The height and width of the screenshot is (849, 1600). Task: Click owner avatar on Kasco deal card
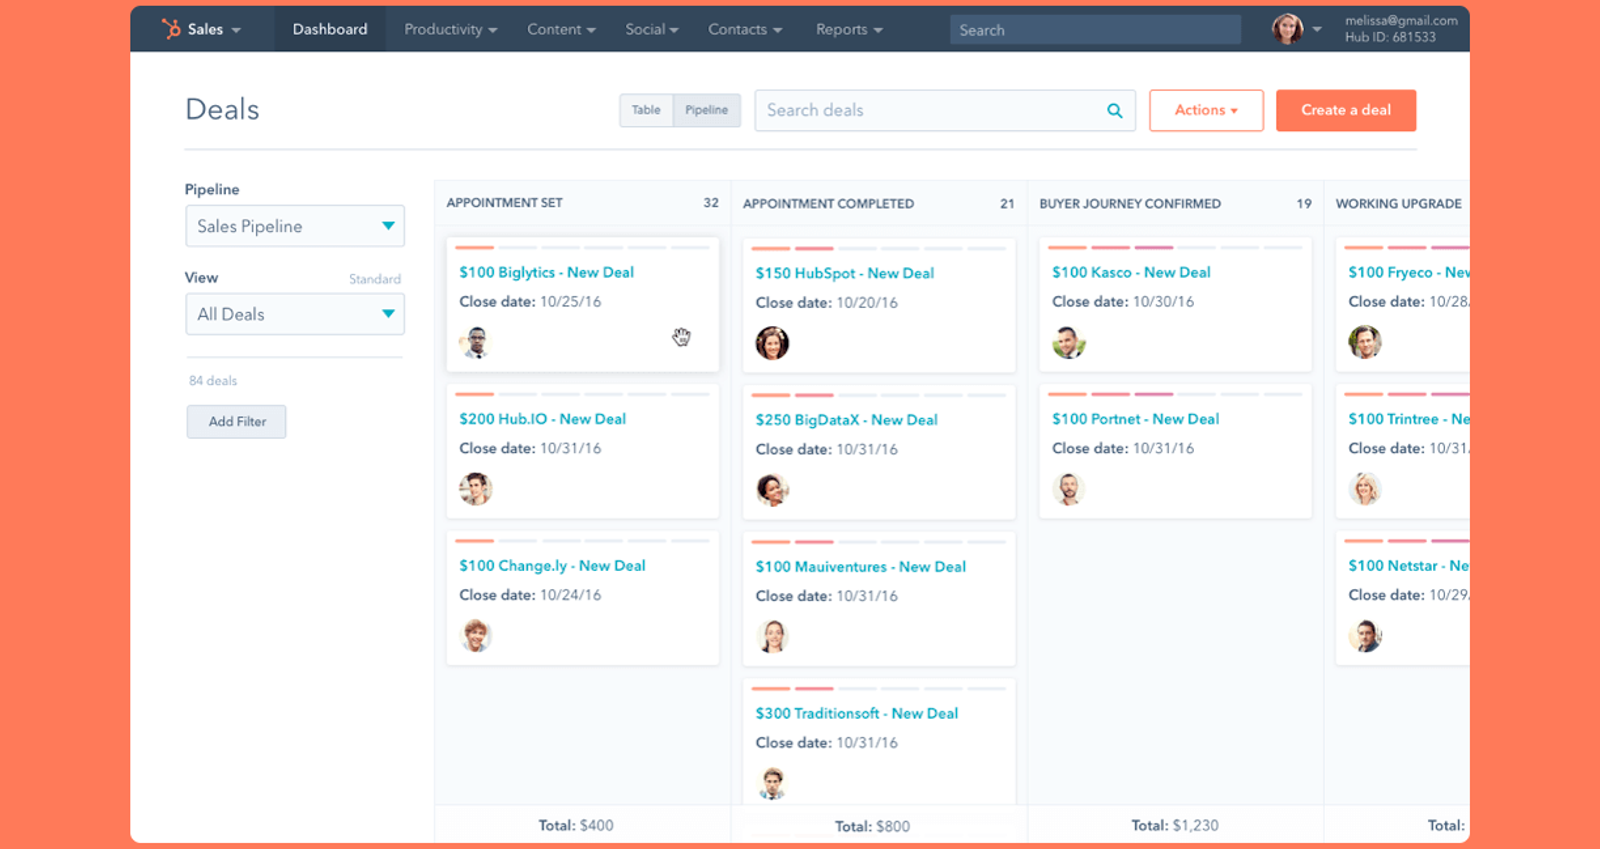(x=1069, y=342)
